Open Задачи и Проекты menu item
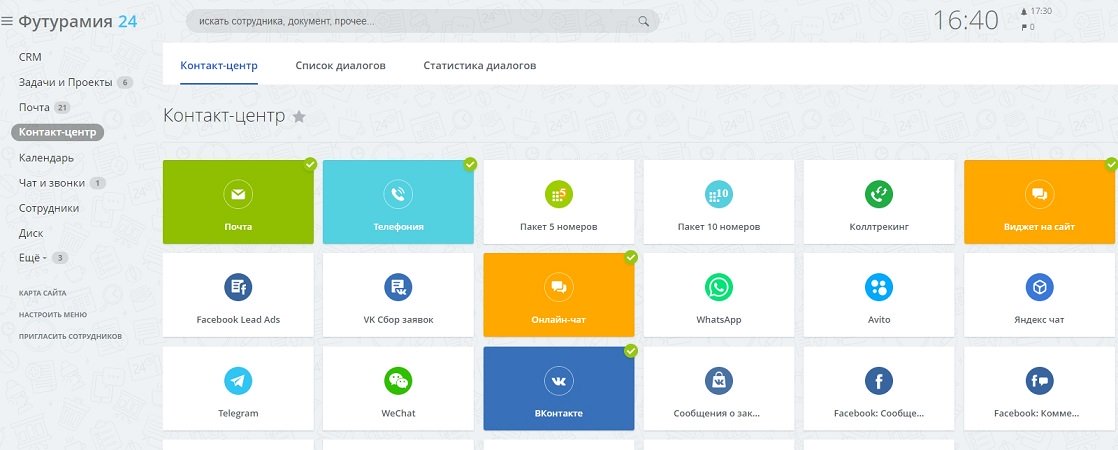 pyautogui.click(x=66, y=82)
